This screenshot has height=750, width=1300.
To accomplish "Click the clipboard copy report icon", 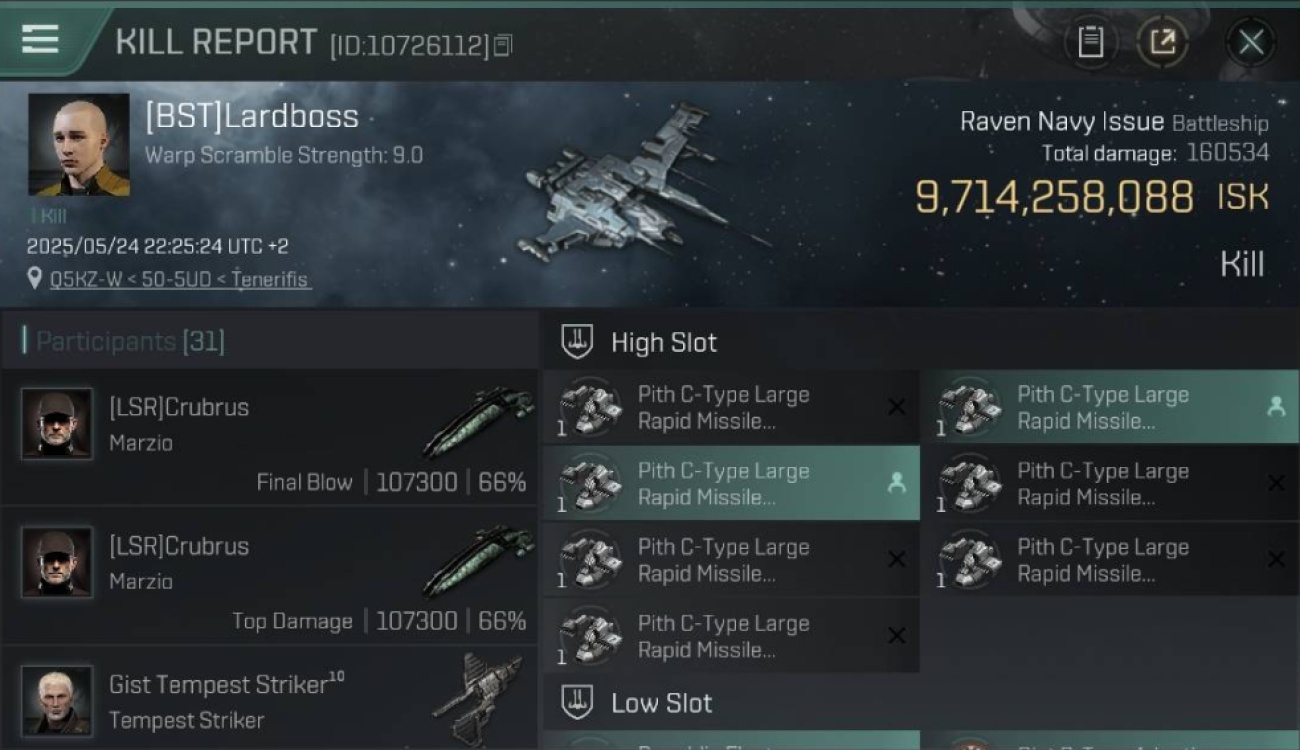I will coord(1090,42).
